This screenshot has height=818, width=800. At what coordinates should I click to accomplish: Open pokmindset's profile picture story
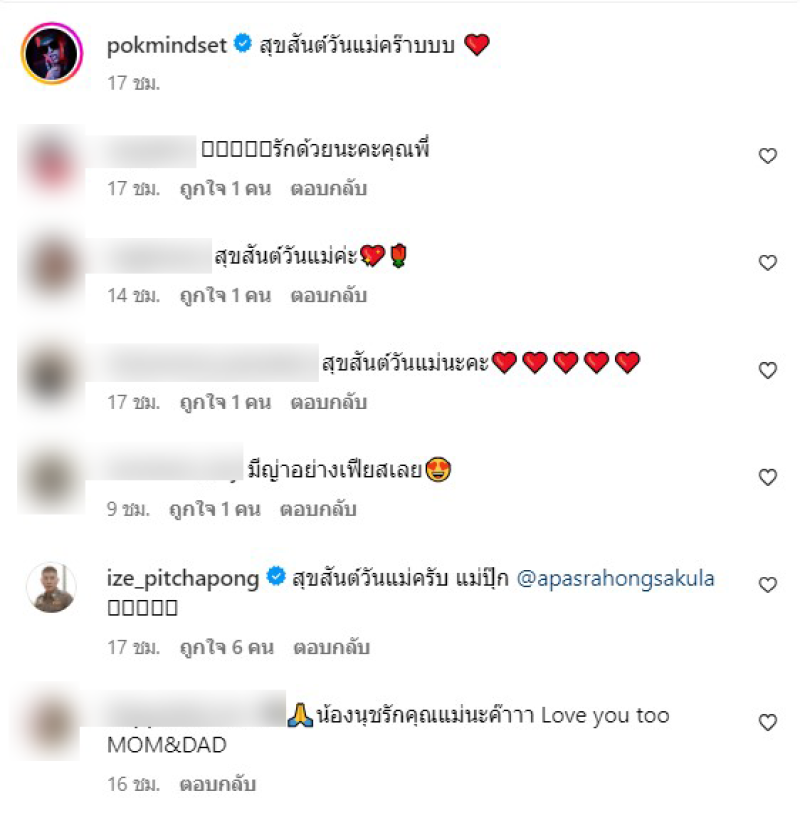(52, 53)
